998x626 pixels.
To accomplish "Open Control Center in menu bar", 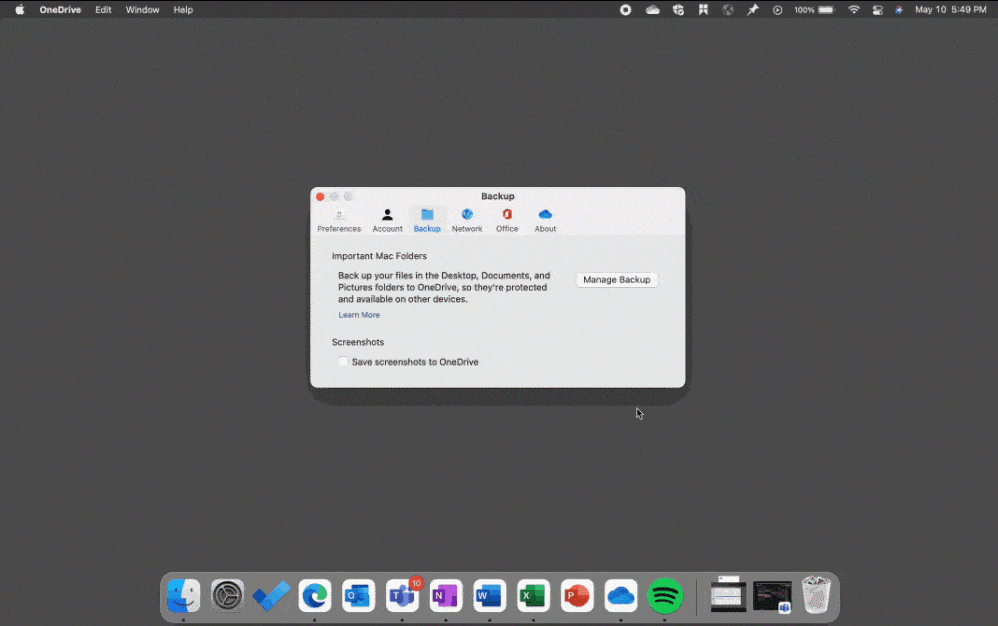I will click(878, 10).
